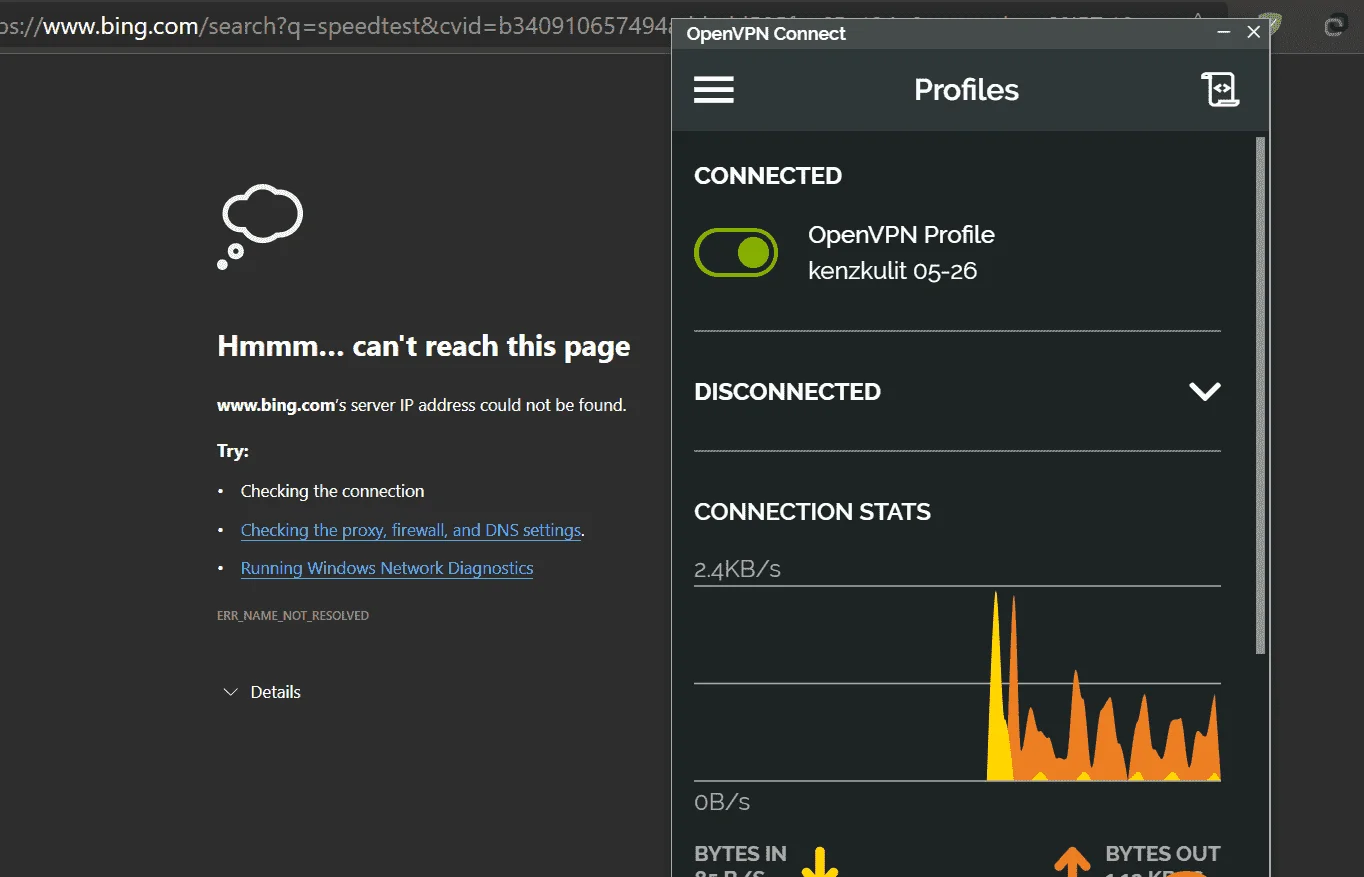Viewport: 1364px width, 877px height.
Task: Click the thought cloud icon on error page
Action: tap(260, 226)
